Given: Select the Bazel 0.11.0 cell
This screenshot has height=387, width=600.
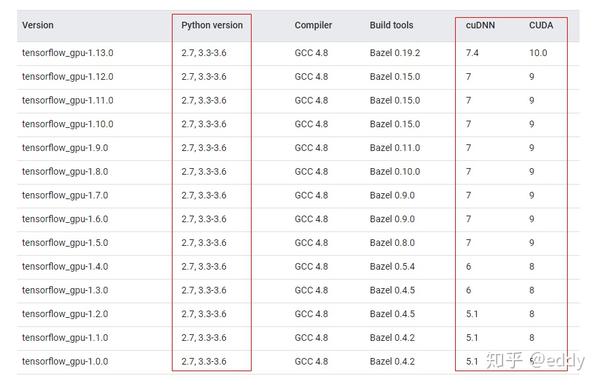Looking at the screenshot, I should pyautogui.click(x=395, y=148).
